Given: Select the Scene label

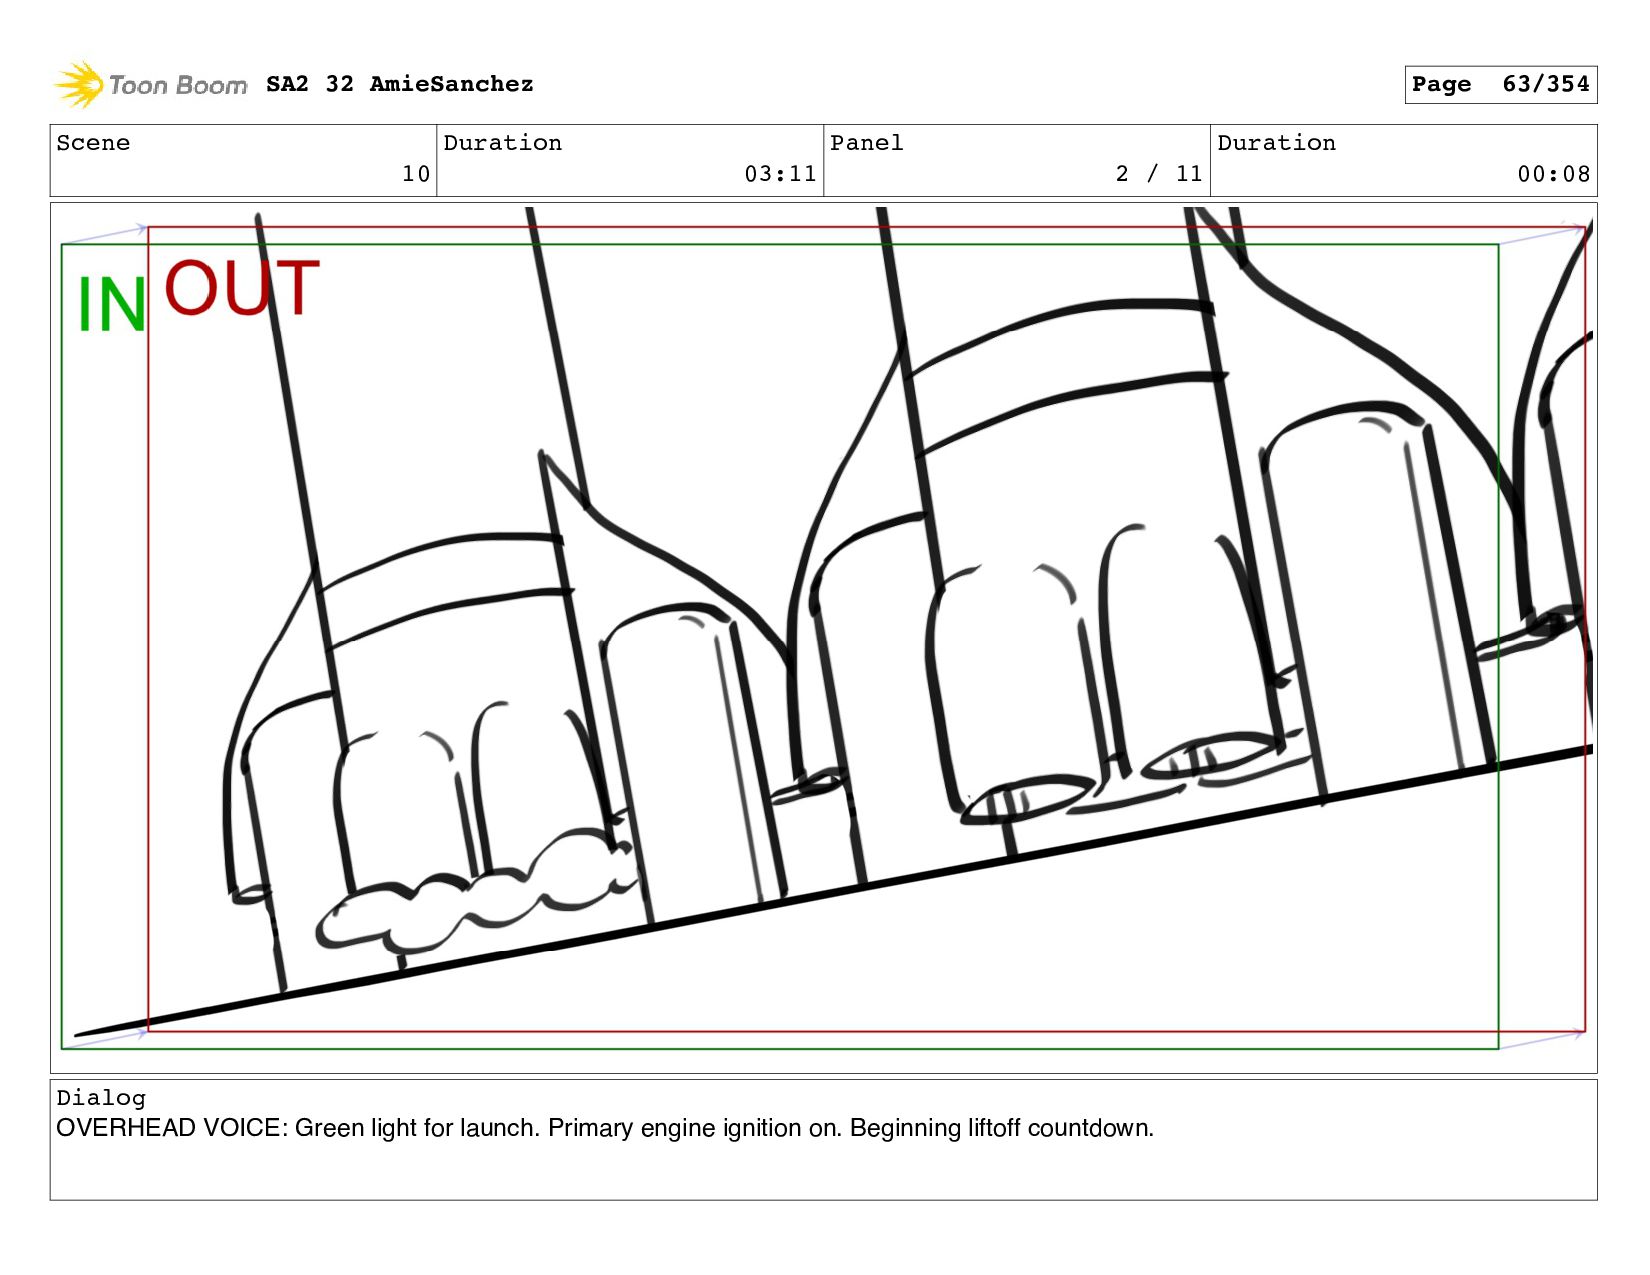Looking at the screenshot, I should click(93, 143).
